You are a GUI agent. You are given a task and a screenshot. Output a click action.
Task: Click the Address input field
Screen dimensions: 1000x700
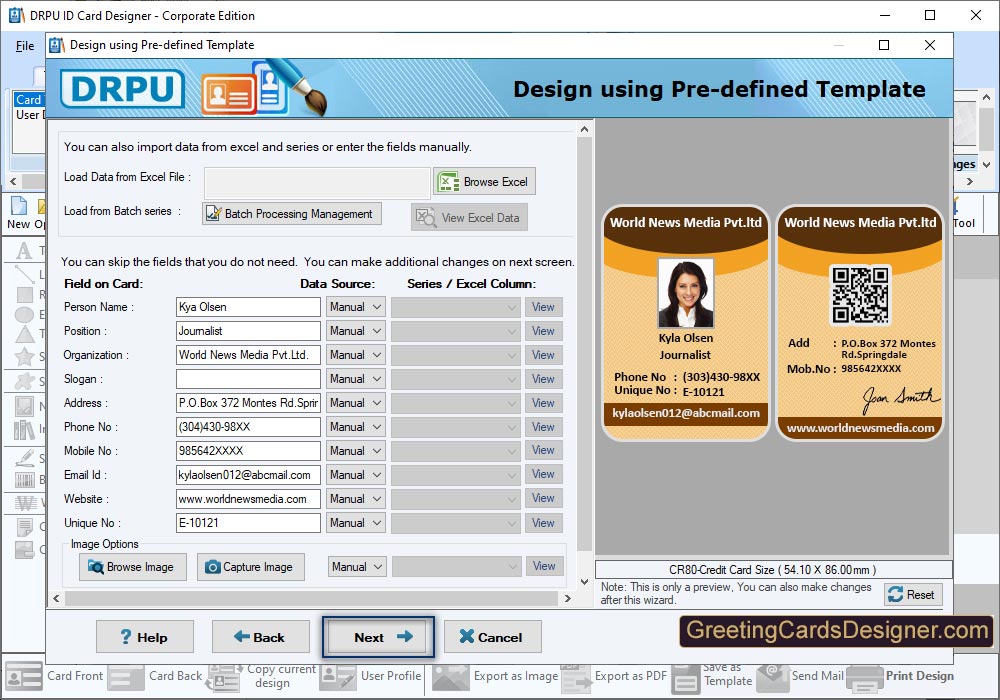(x=248, y=403)
